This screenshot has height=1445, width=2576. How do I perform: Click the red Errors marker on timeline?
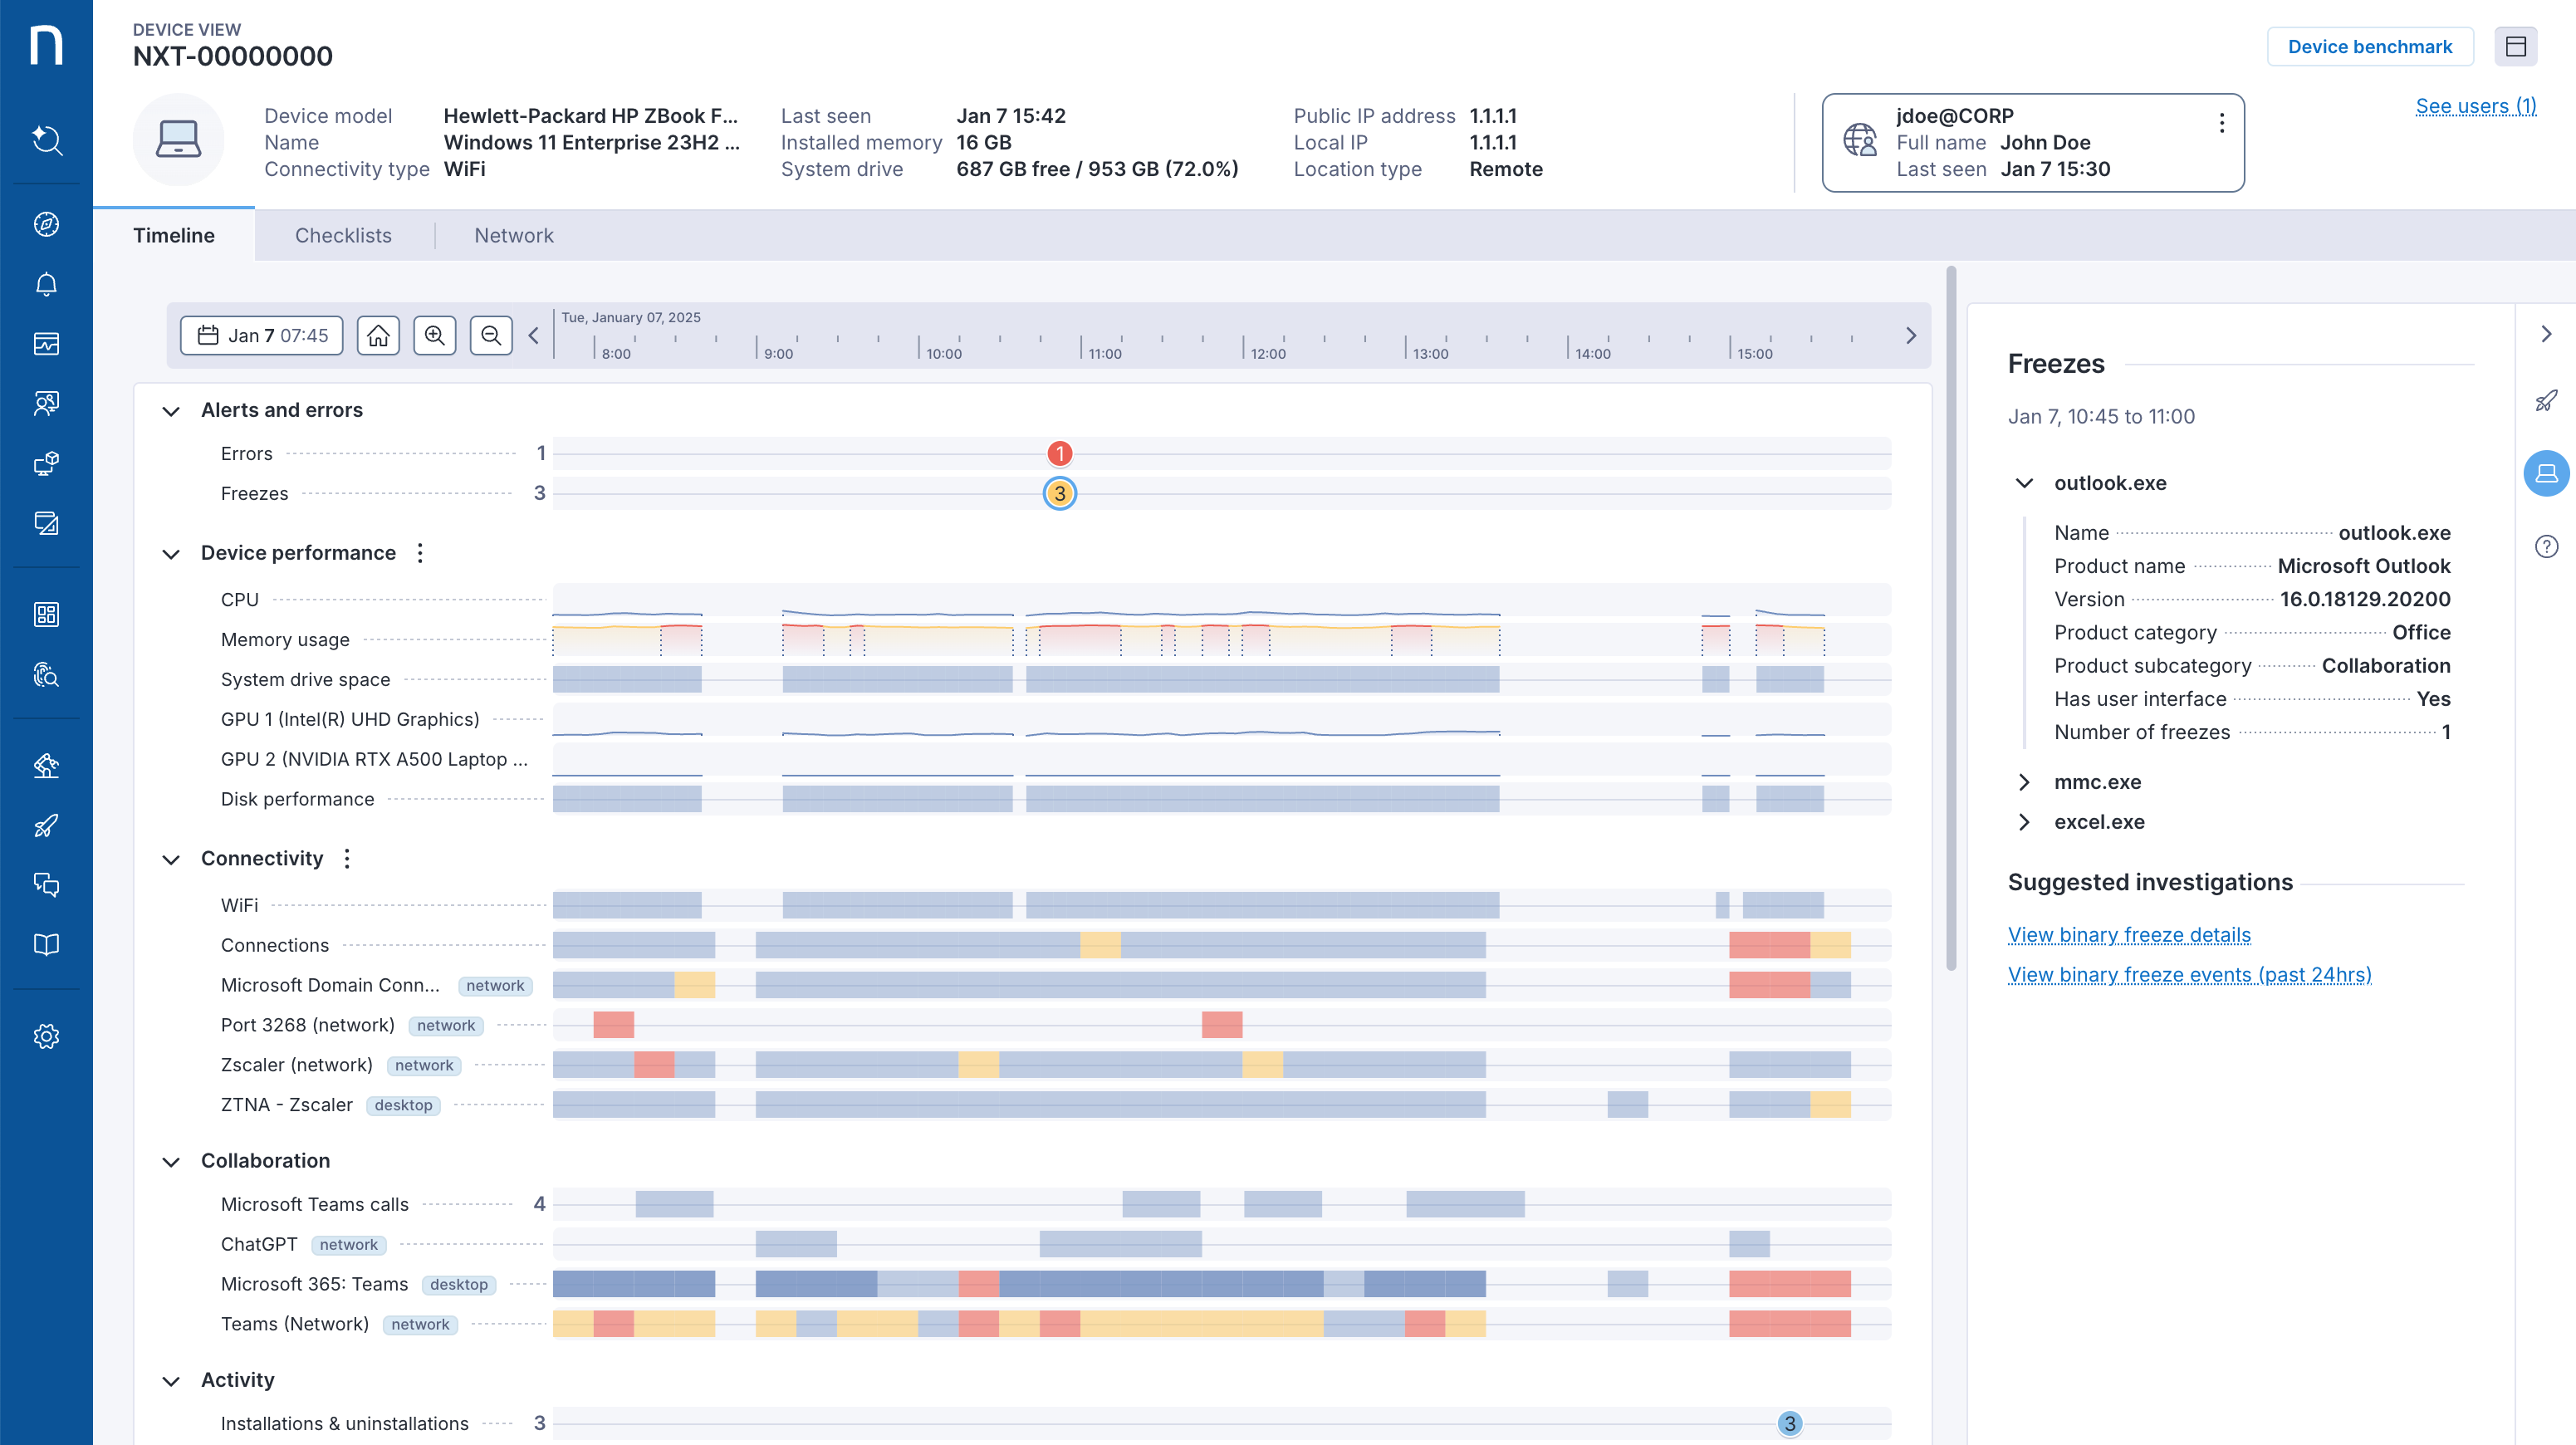1060,454
